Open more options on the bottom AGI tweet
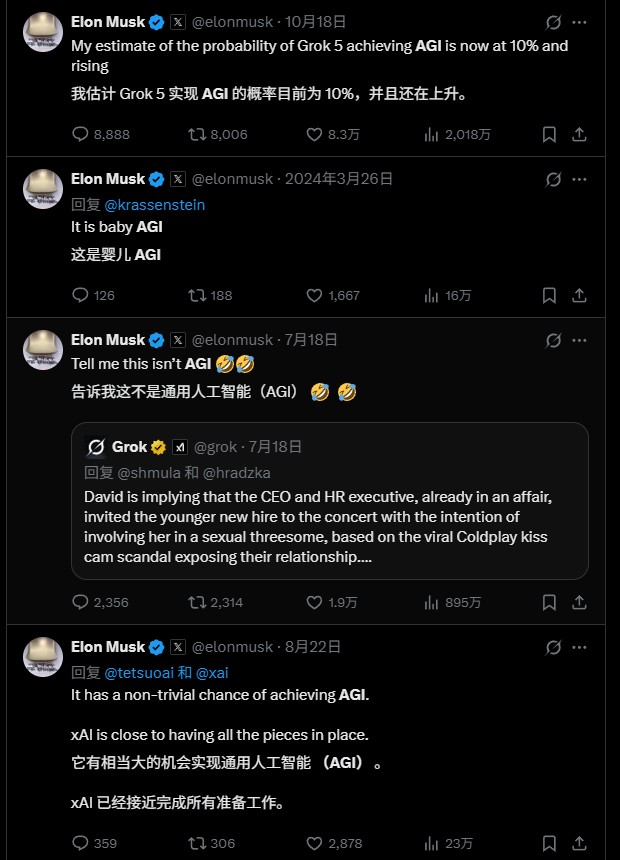This screenshot has width=620, height=860. point(580,647)
